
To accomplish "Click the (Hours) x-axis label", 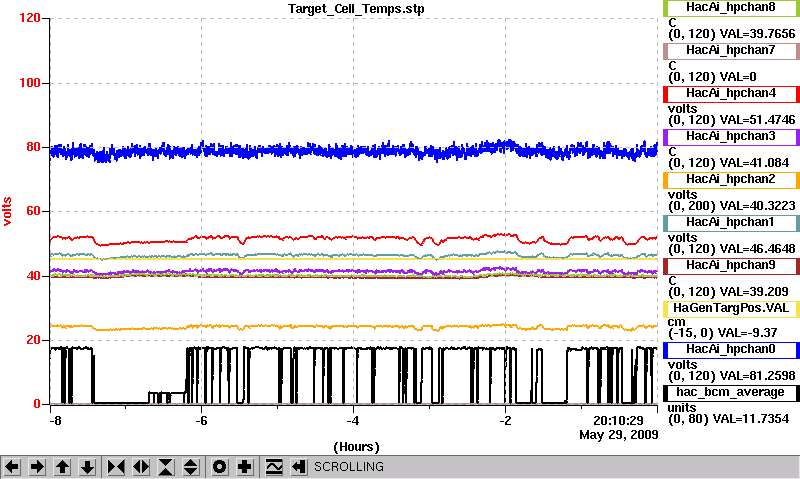I will point(356,447).
